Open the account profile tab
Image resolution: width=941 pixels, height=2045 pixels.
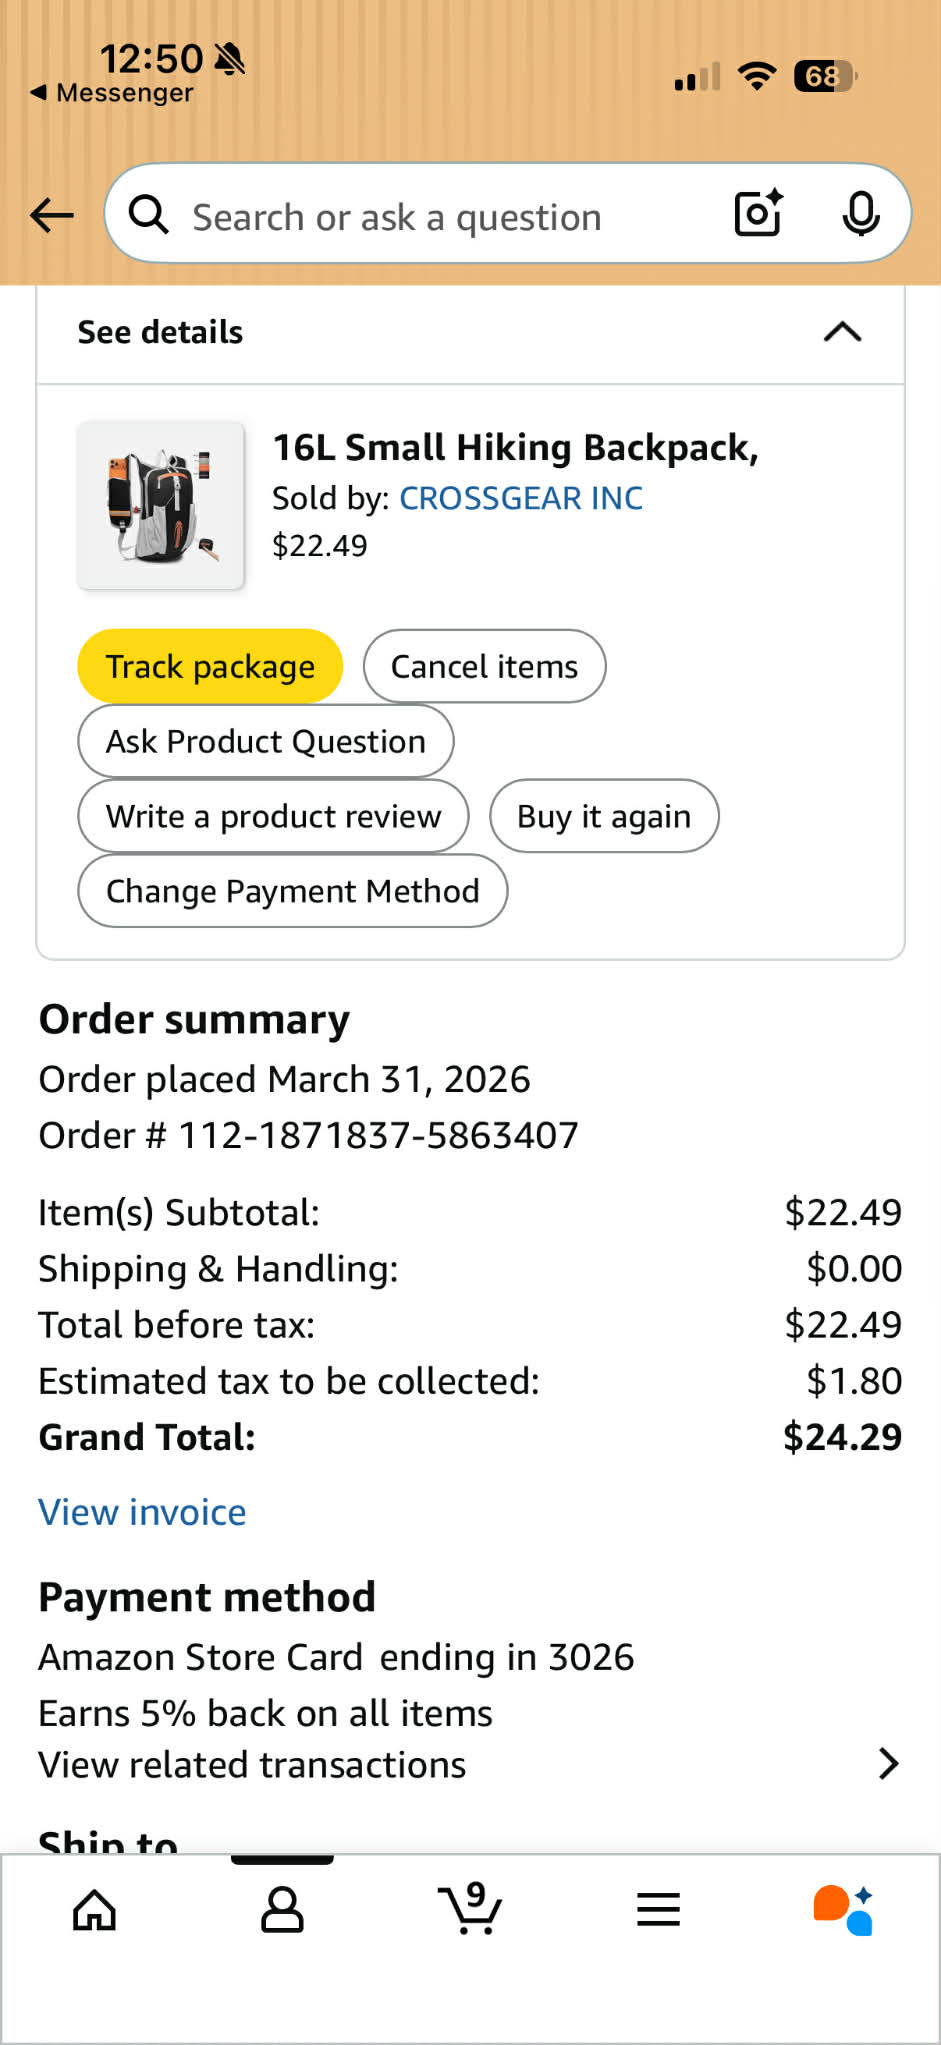pyautogui.click(x=282, y=1909)
